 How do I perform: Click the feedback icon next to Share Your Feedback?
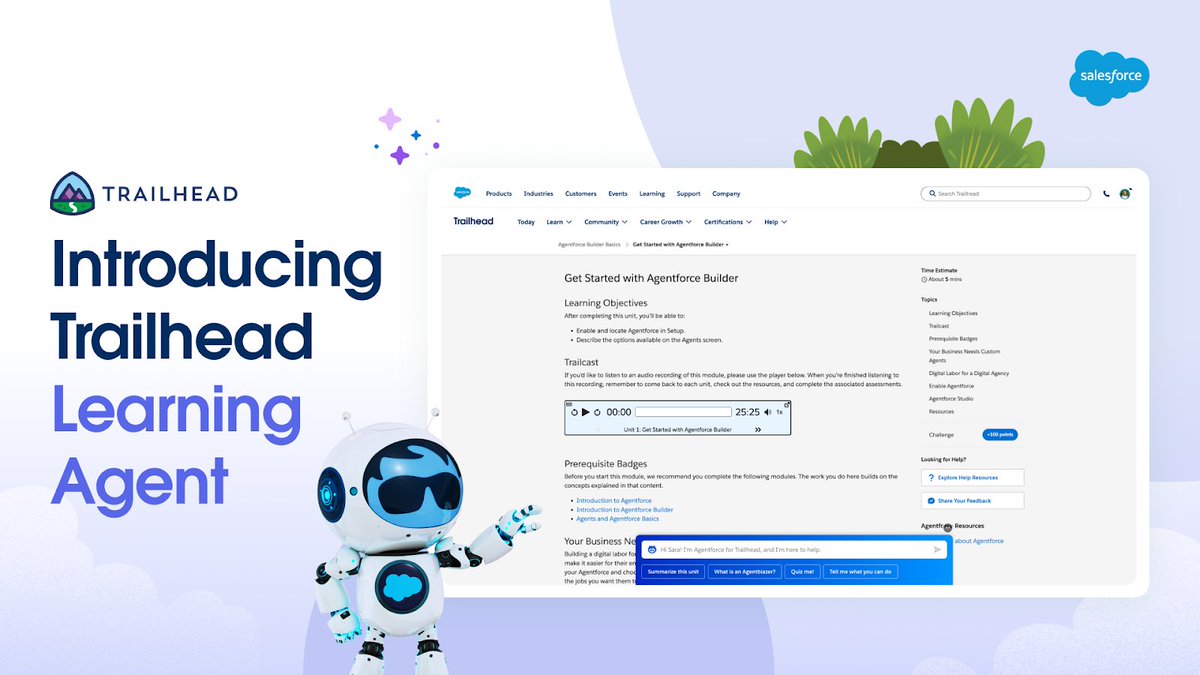point(931,500)
